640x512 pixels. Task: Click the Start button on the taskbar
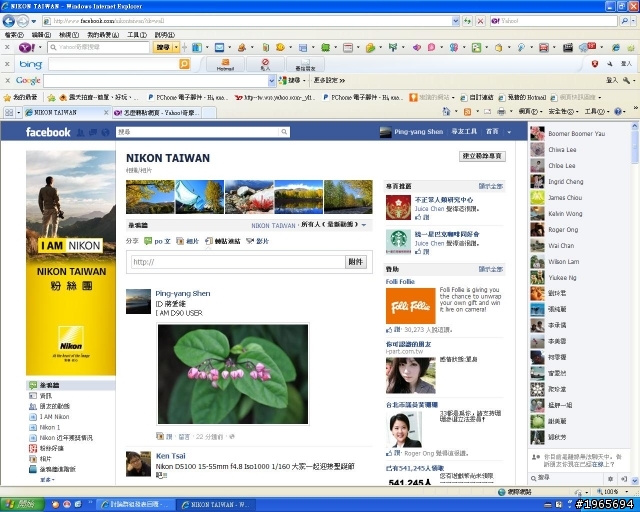tap(21, 504)
